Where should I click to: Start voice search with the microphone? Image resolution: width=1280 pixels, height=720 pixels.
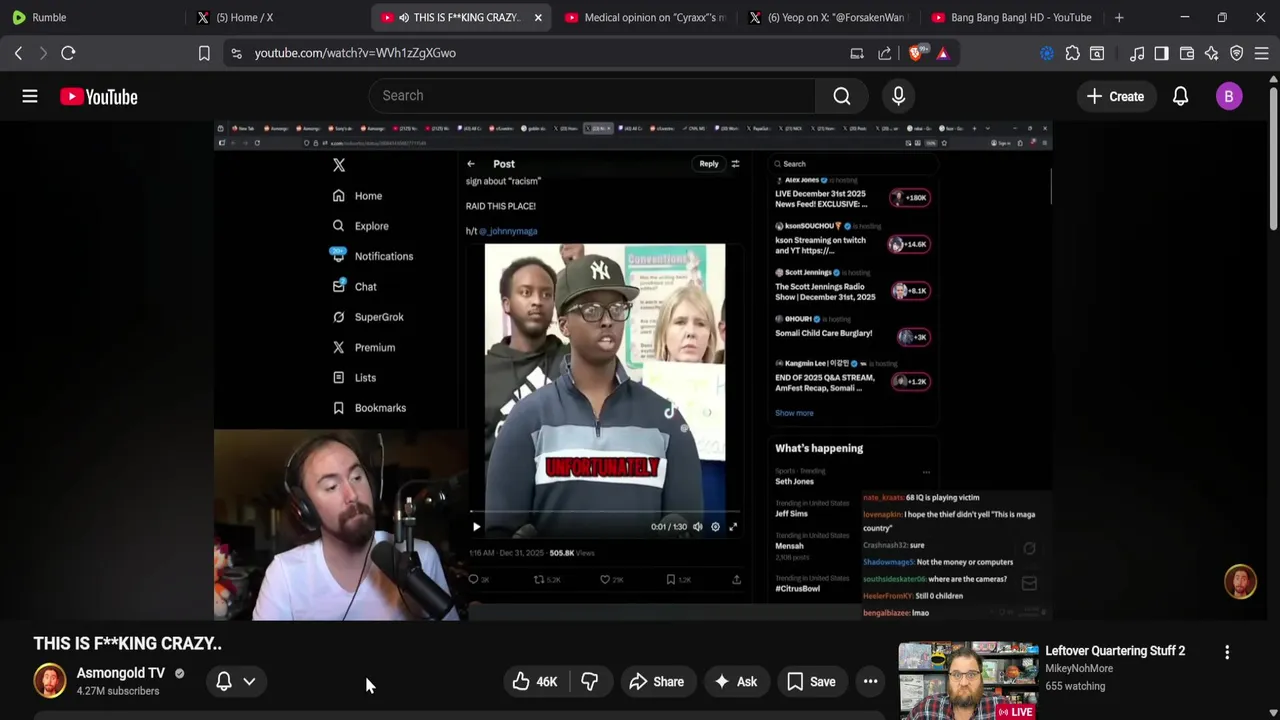click(x=898, y=96)
